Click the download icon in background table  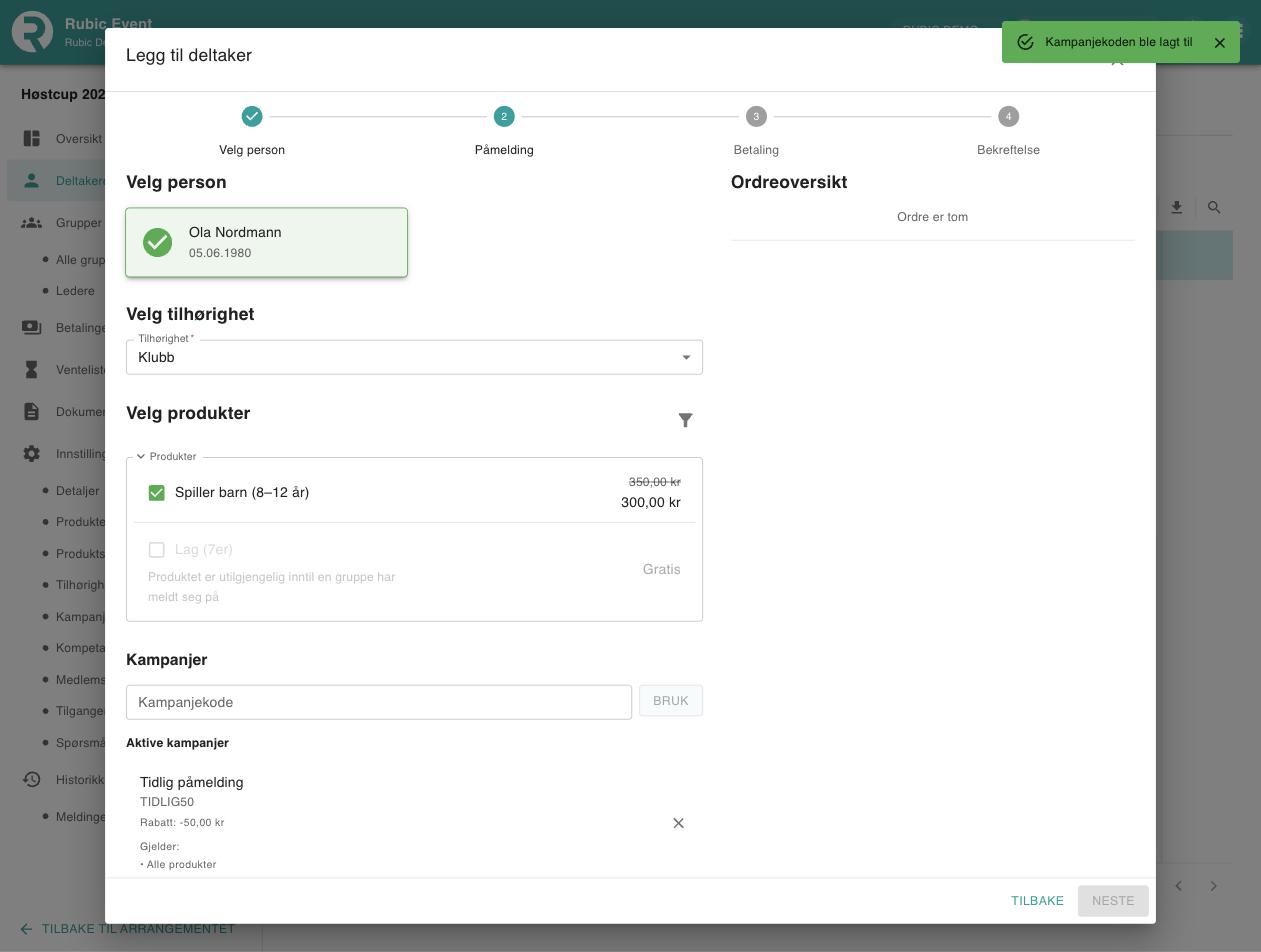[x=1176, y=207]
